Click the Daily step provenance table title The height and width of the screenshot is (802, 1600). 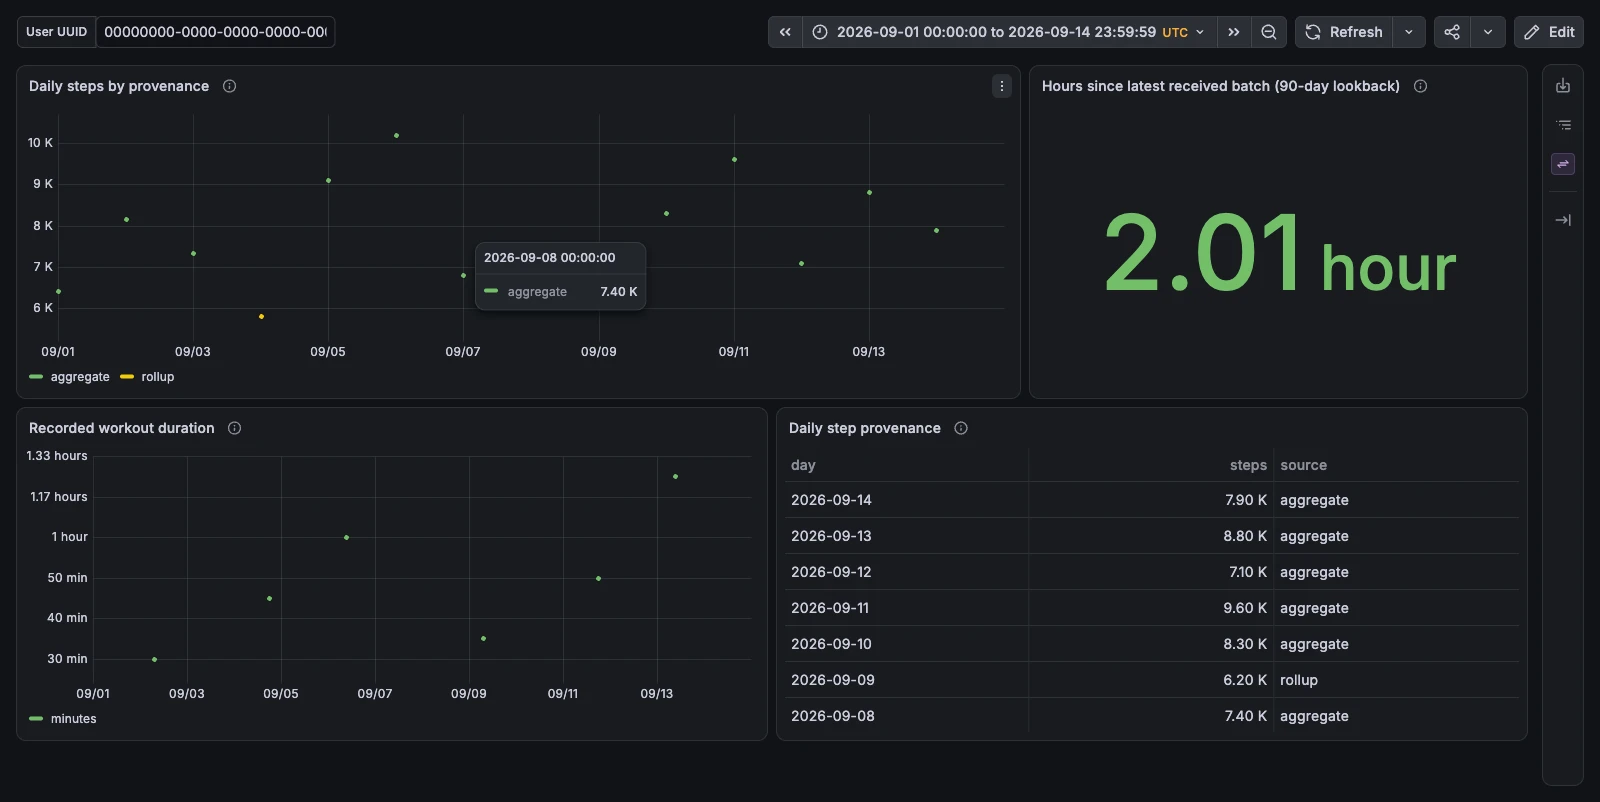pos(865,428)
